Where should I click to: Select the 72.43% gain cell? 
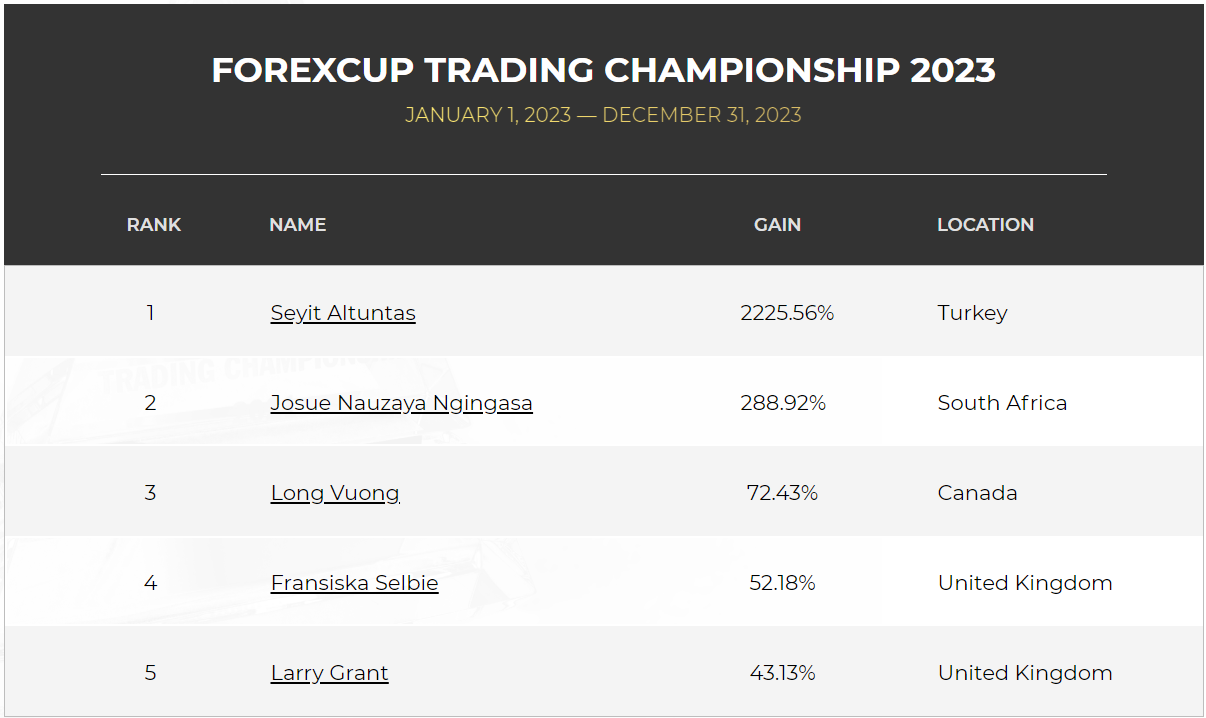pyautogui.click(x=782, y=493)
